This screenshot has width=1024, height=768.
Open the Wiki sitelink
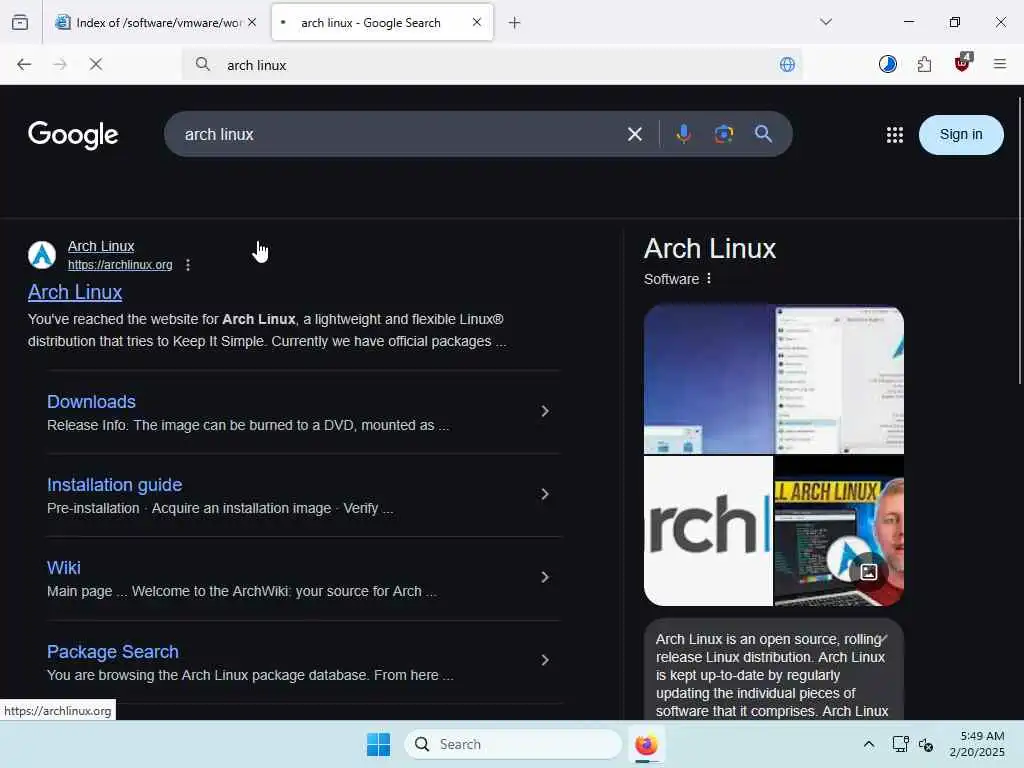[64, 568]
